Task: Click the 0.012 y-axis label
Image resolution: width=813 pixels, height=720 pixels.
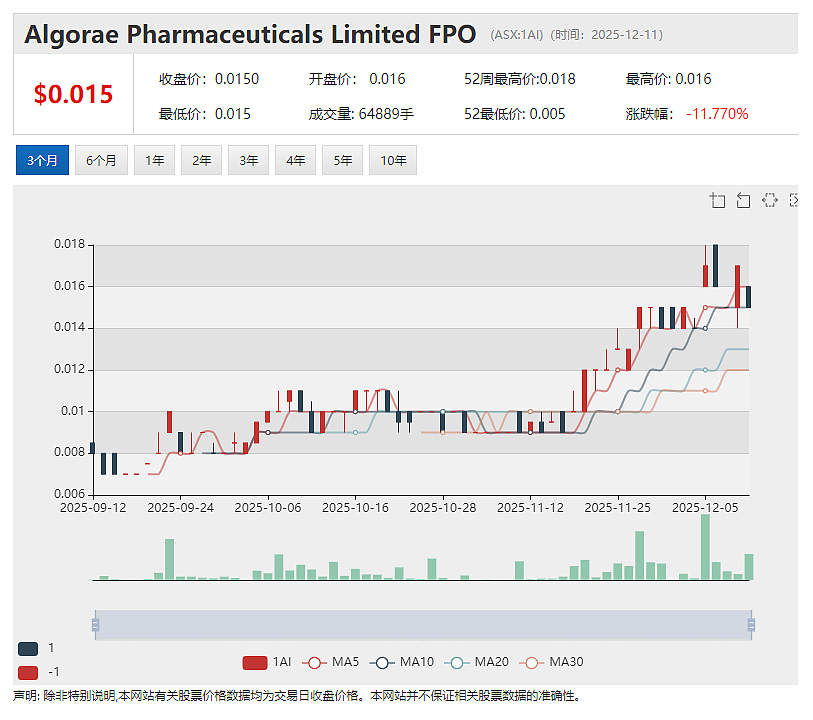Action: point(69,369)
